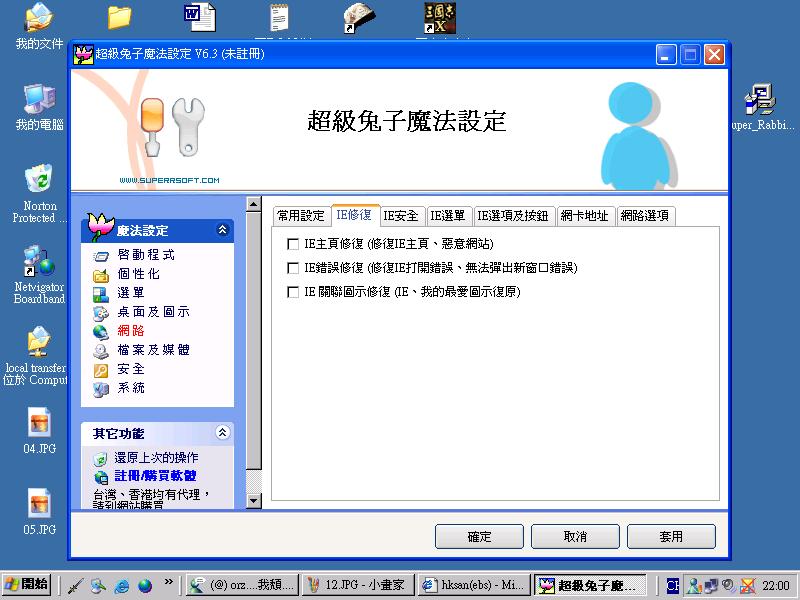Image resolution: width=800 pixels, height=600 pixels.
Task: Open 我的文件 desktop icon
Action: pos(39,26)
